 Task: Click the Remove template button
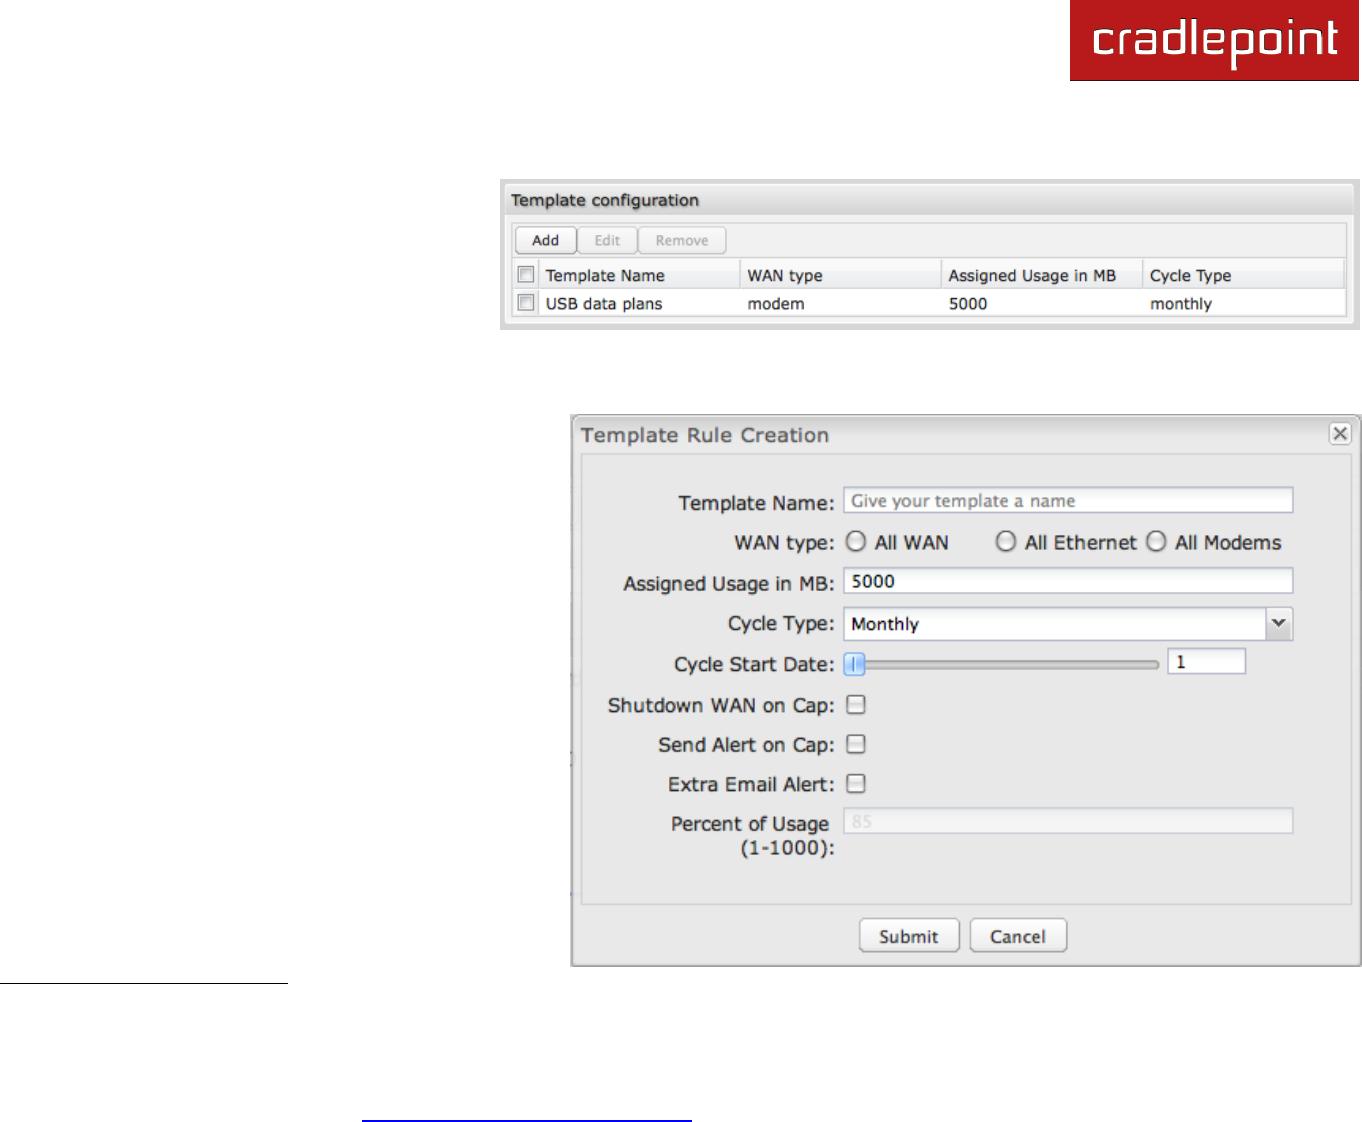(x=682, y=240)
